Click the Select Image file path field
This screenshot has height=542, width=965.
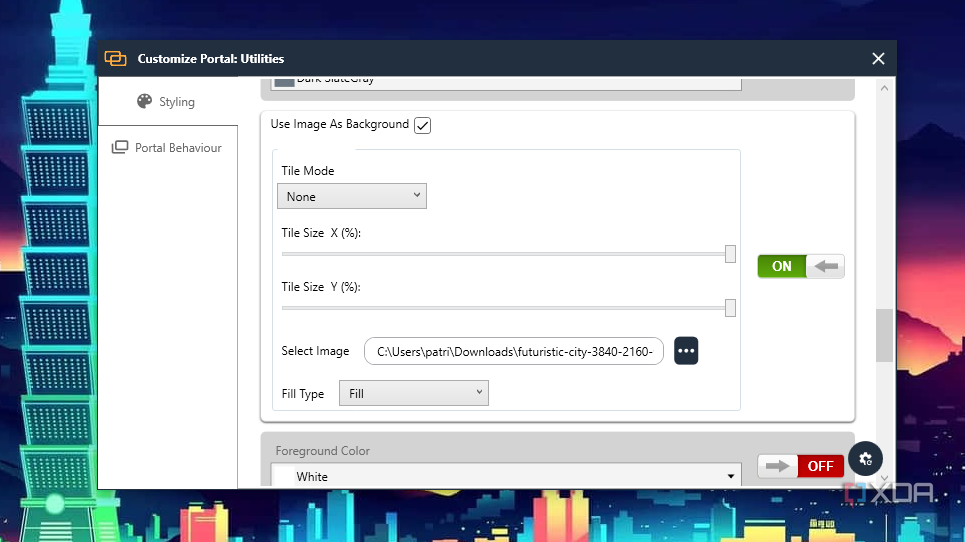tap(514, 352)
